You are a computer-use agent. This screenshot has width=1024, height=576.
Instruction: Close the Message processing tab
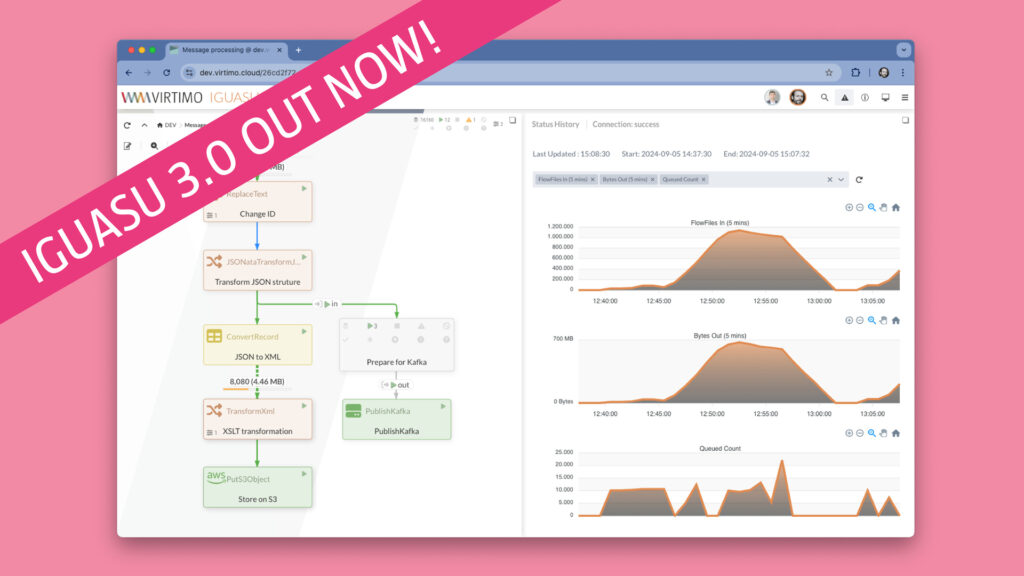tap(280, 50)
